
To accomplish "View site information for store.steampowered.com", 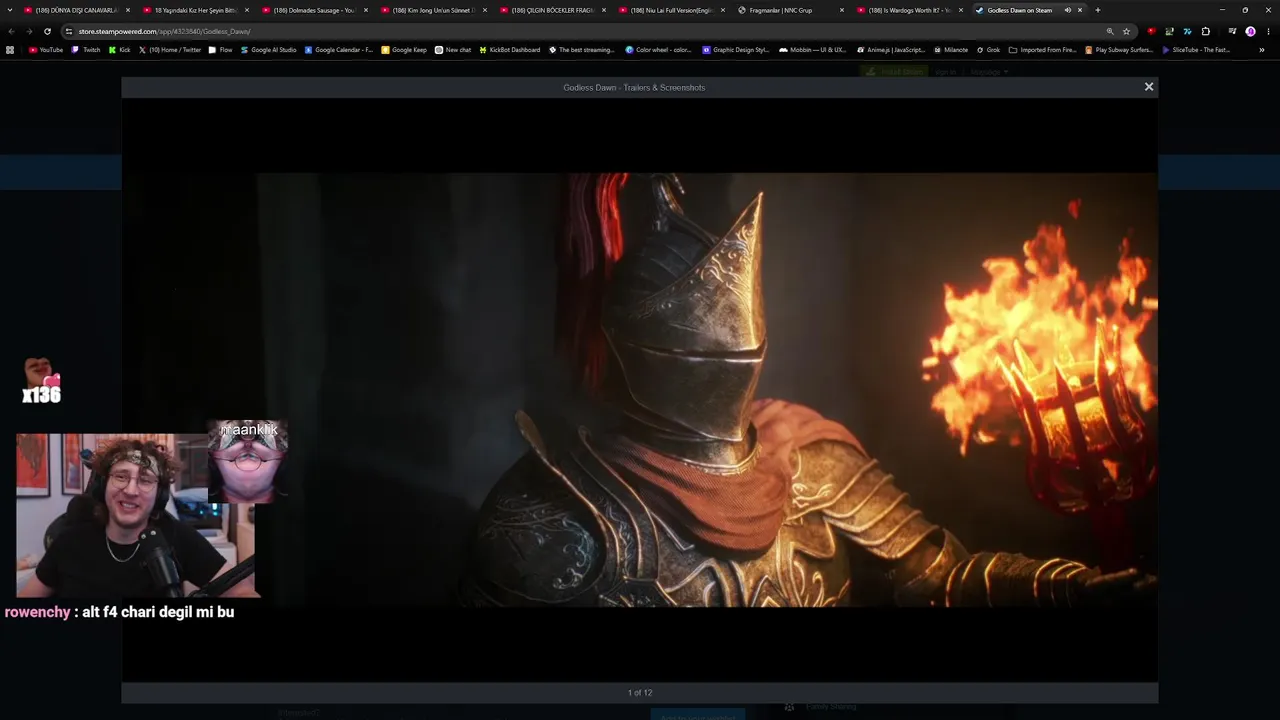I will [x=69, y=31].
